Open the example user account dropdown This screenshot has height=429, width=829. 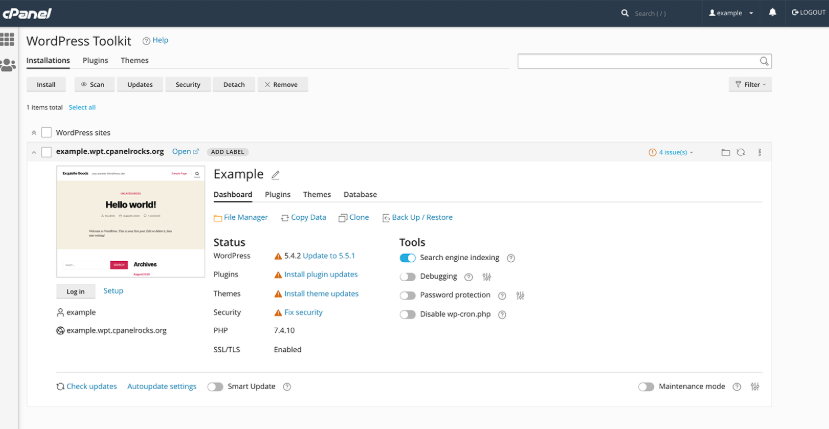[x=731, y=13]
